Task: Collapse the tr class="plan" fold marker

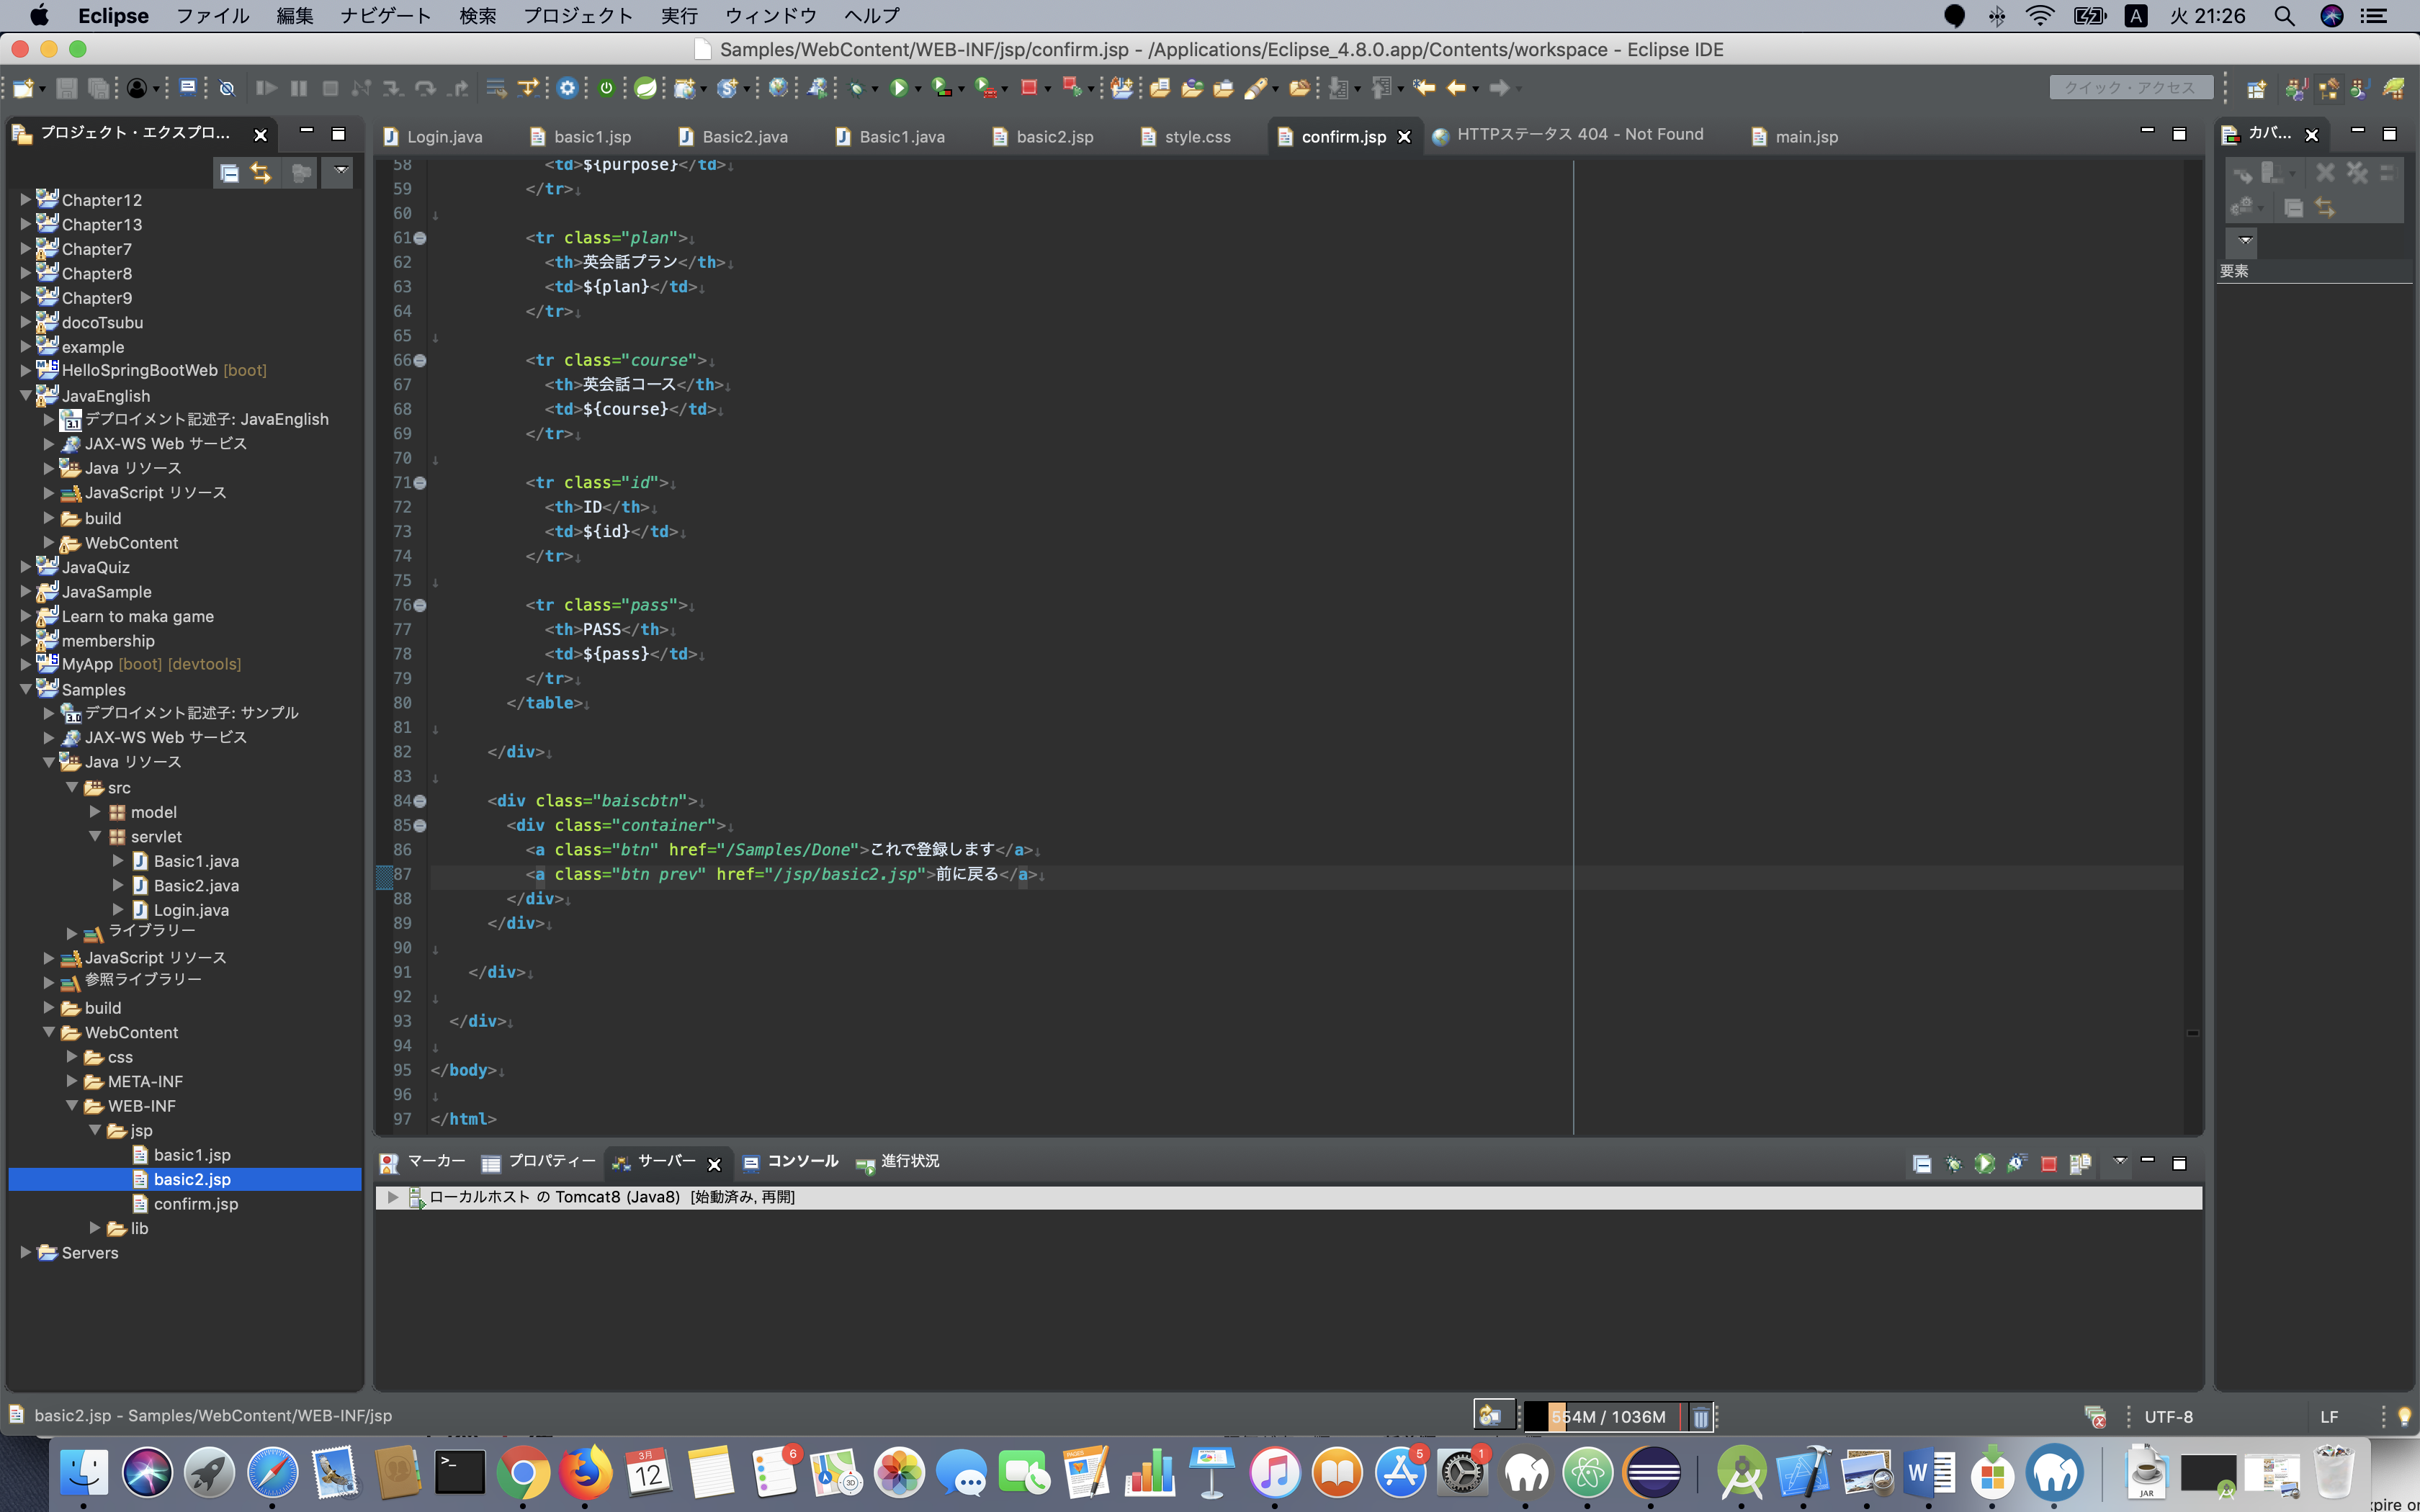Action: point(420,238)
